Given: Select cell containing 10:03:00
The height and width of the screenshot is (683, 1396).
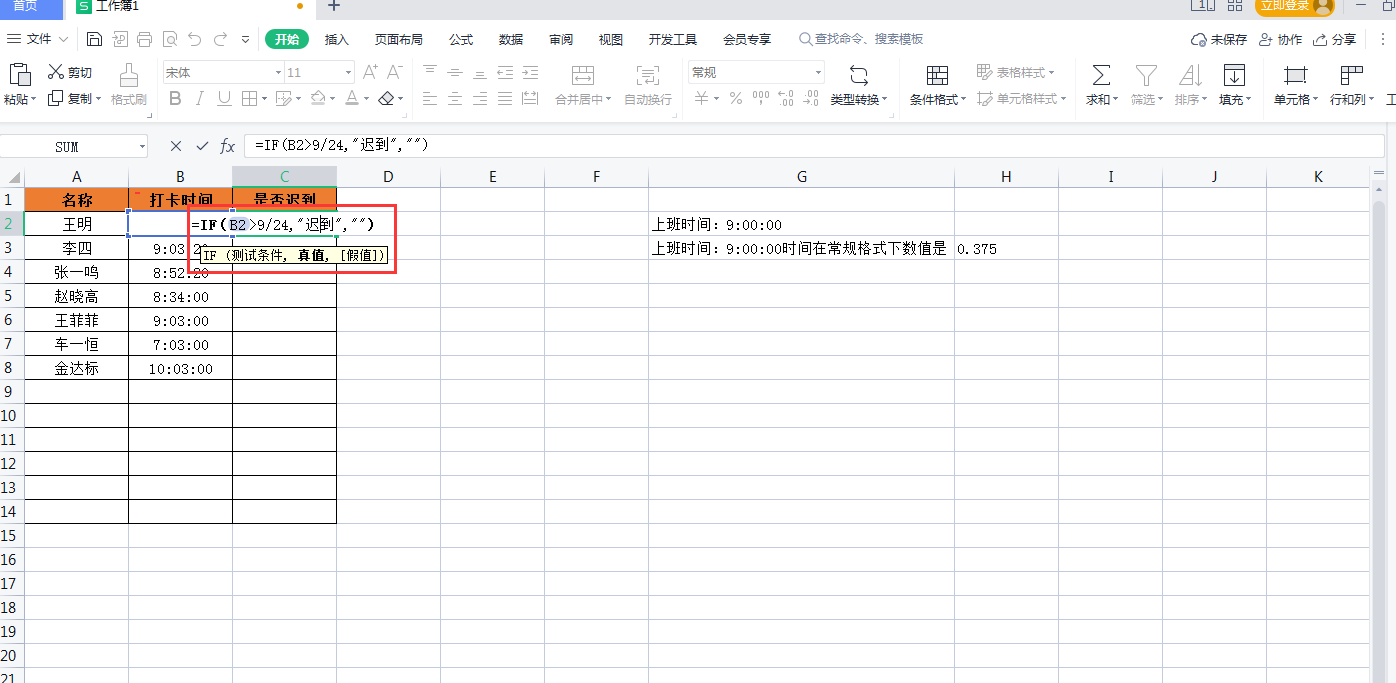Looking at the screenshot, I should coord(181,369).
